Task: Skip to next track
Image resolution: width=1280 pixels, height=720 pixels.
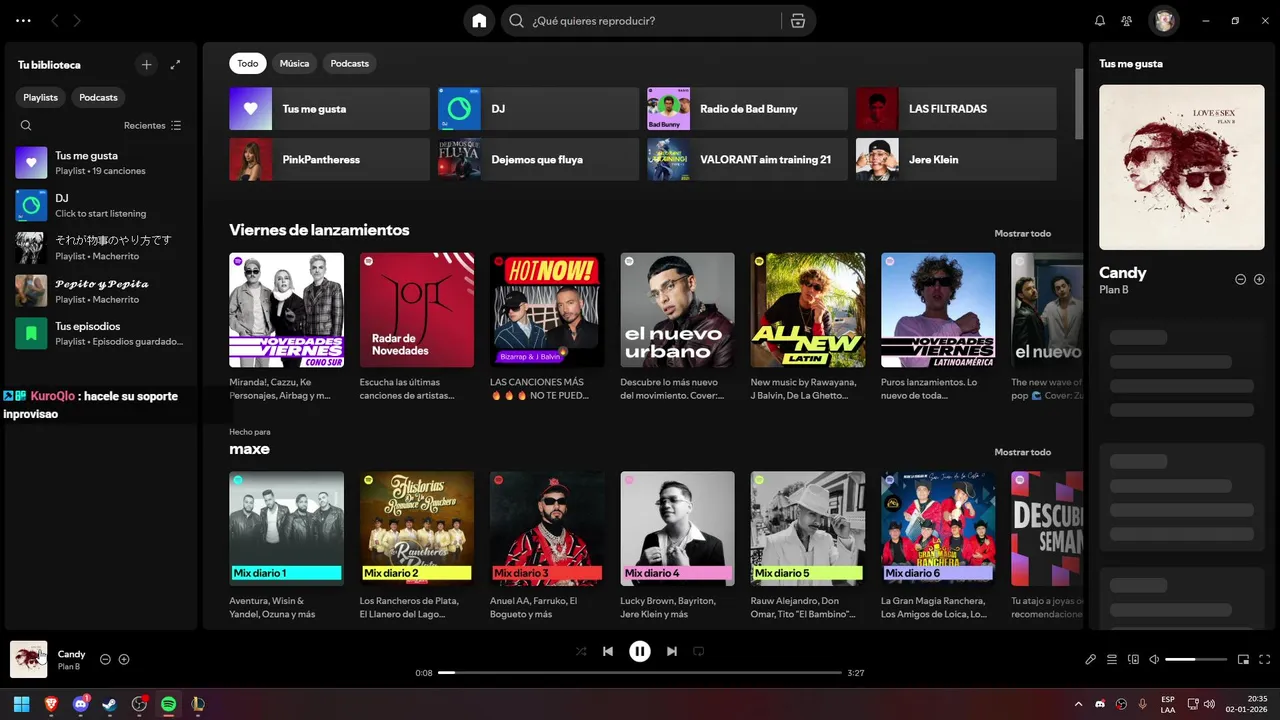Action: tap(672, 651)
